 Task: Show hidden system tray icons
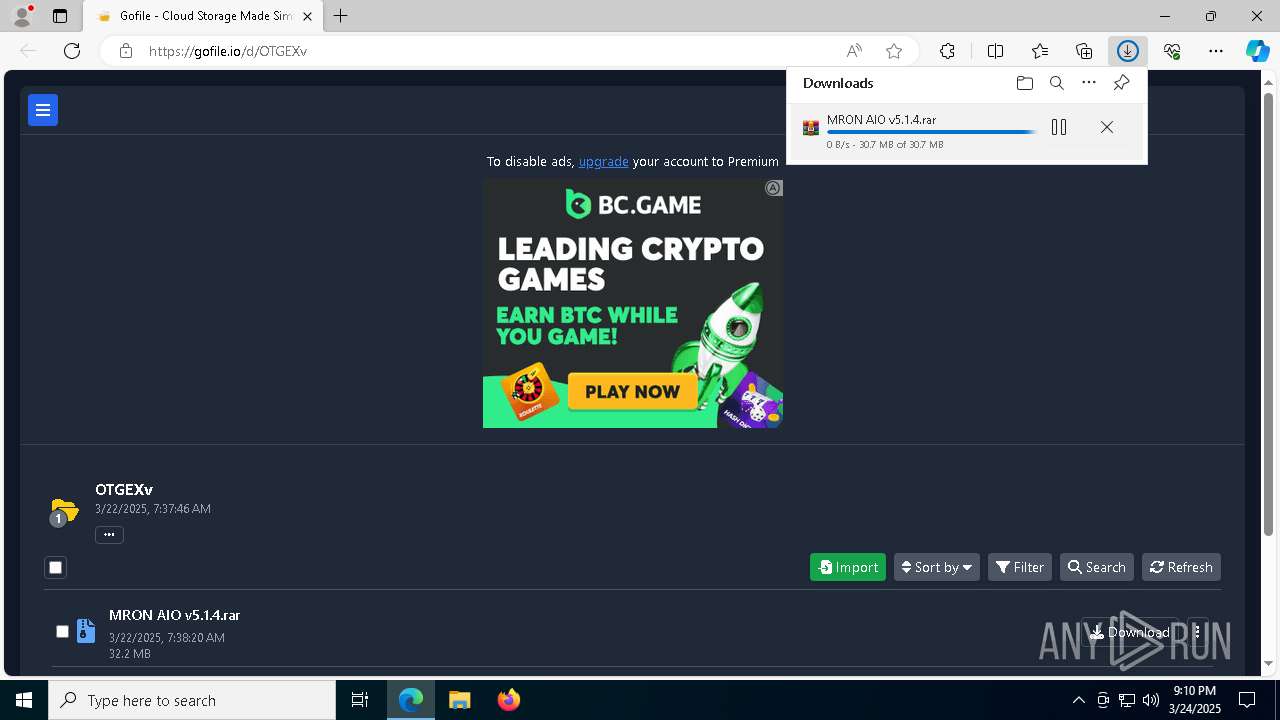(1078, 700)
